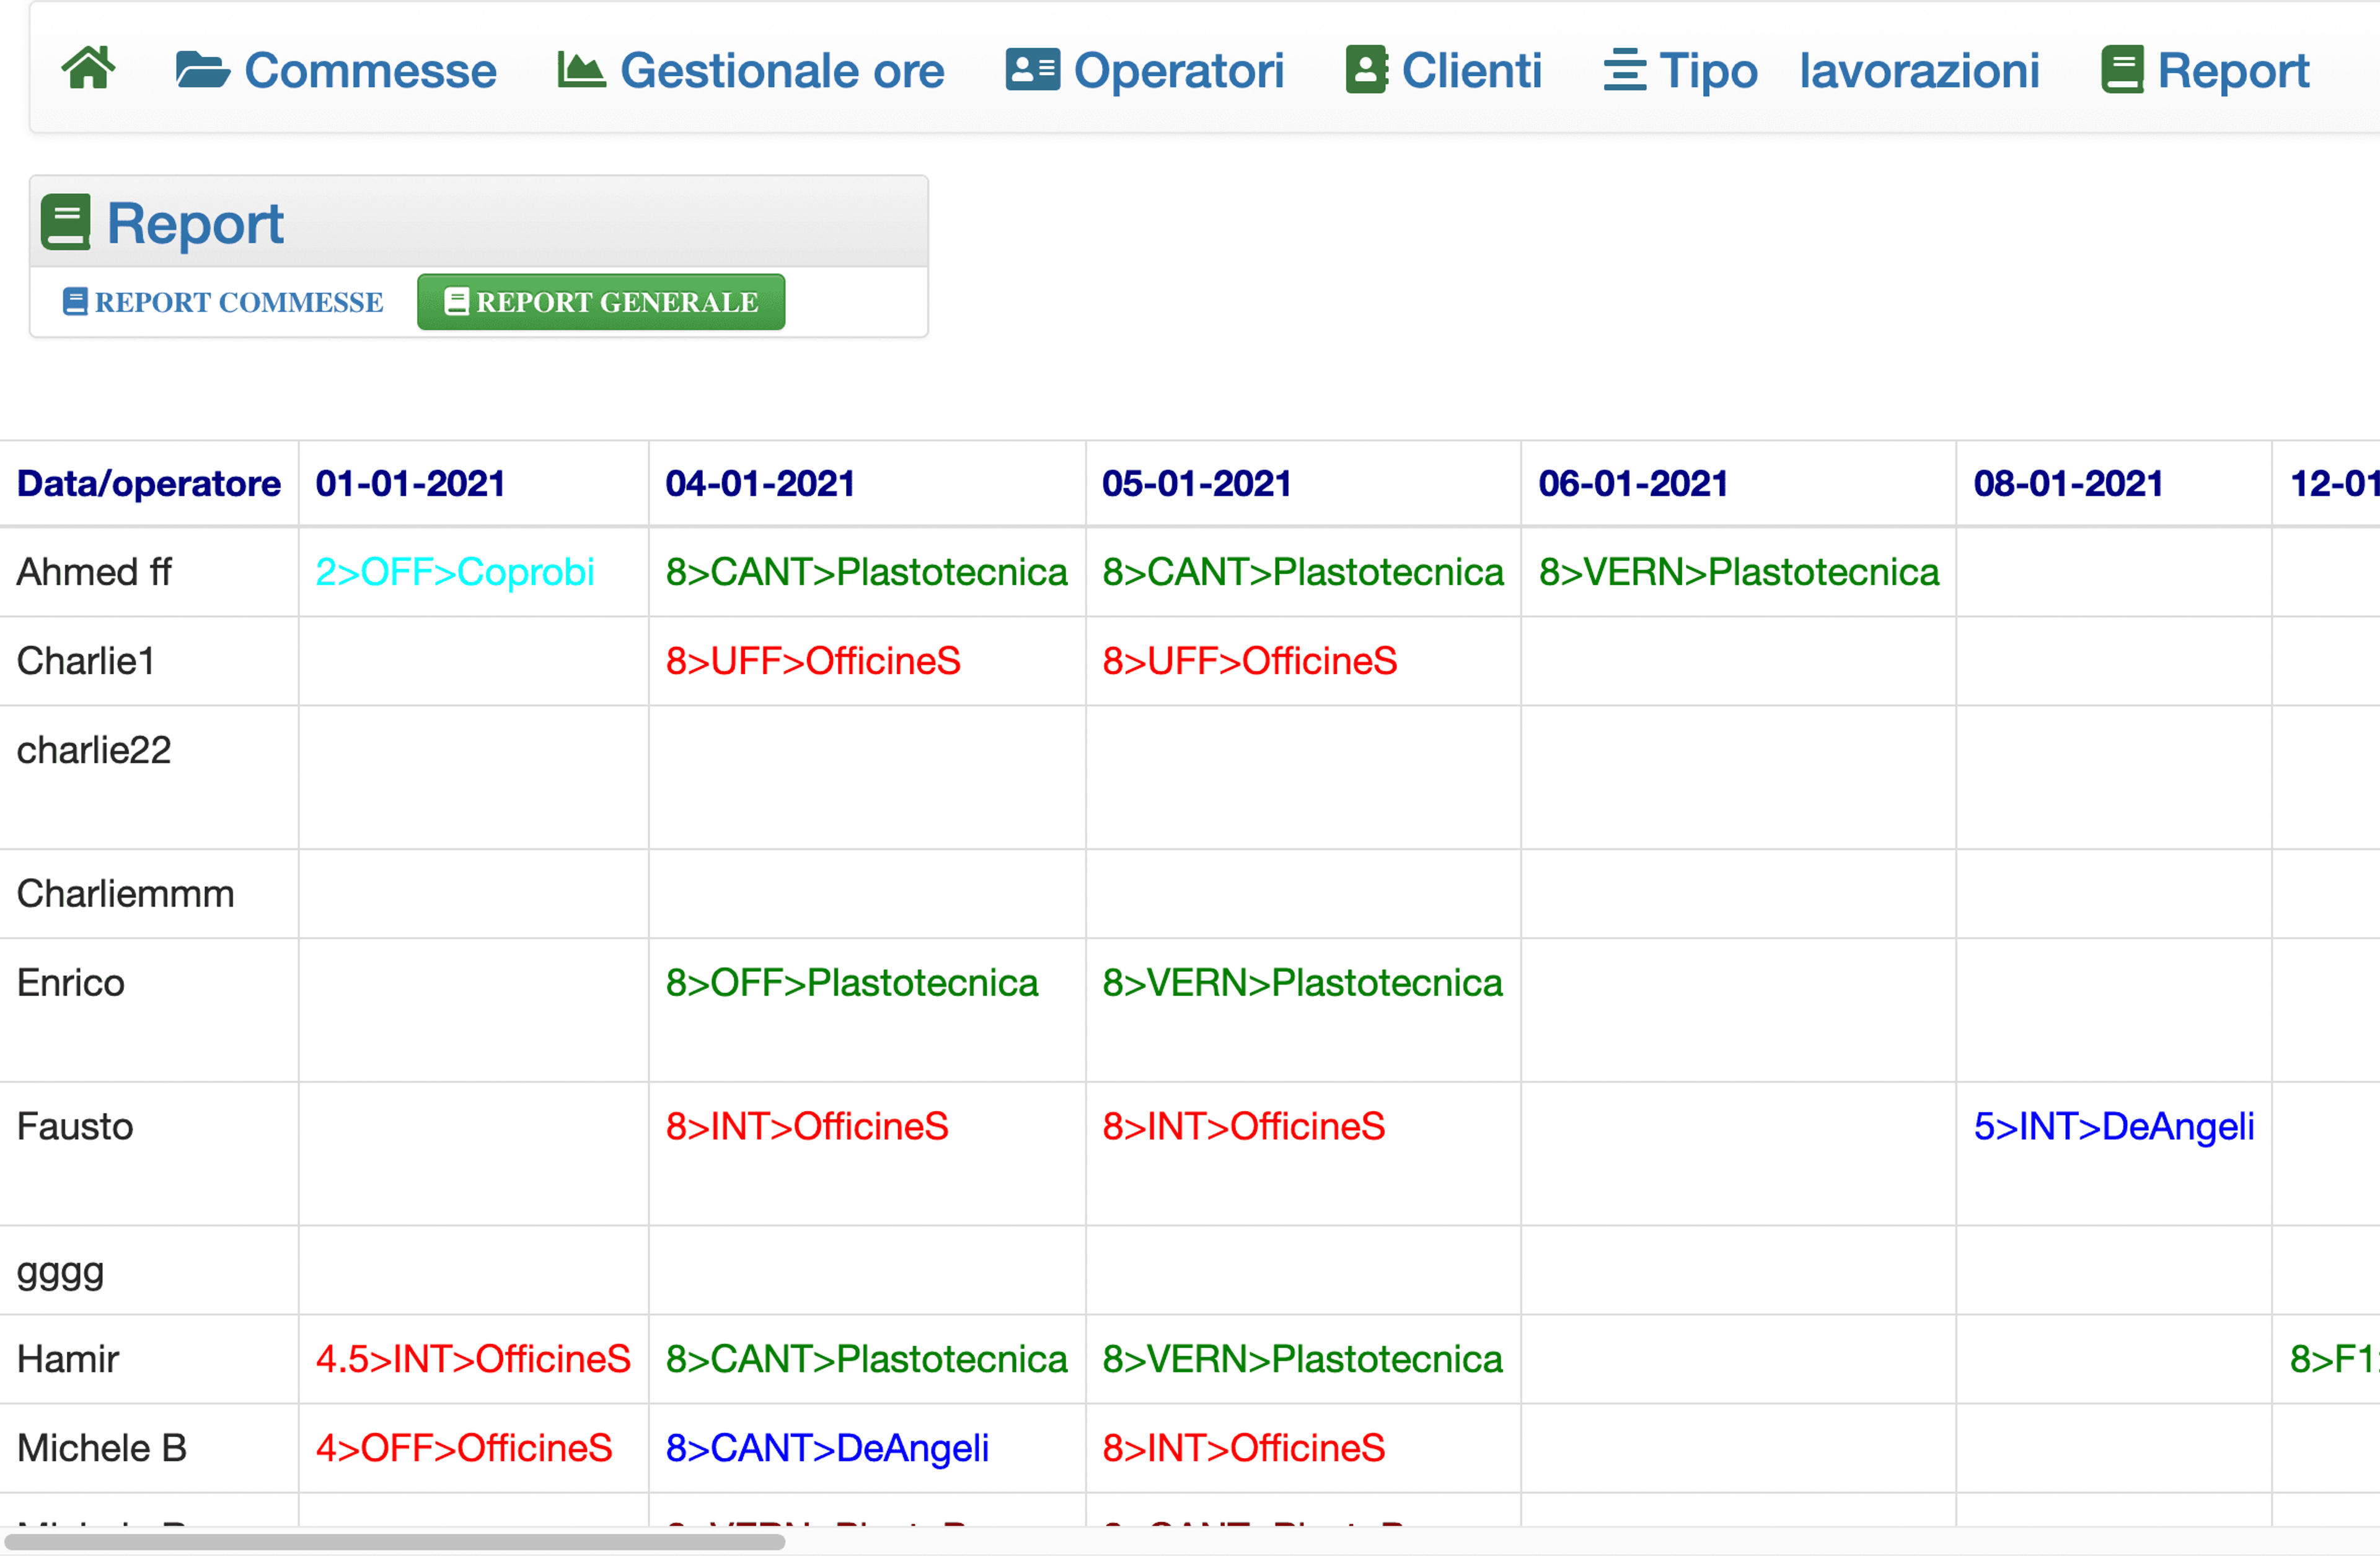The width and height of the screenshot is (2380, 1556).
Task: Click the Data/operatore column header
Action: [x=149, y=483]
